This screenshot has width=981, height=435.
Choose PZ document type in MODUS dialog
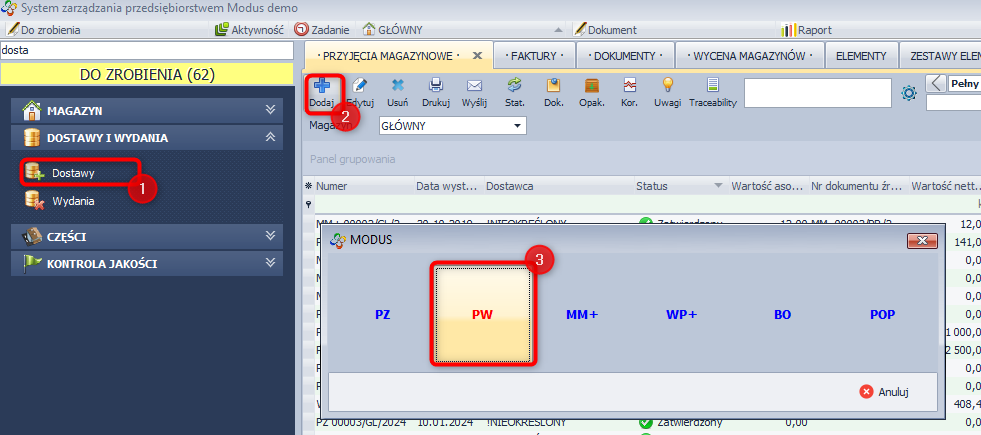tap(382, 315)
